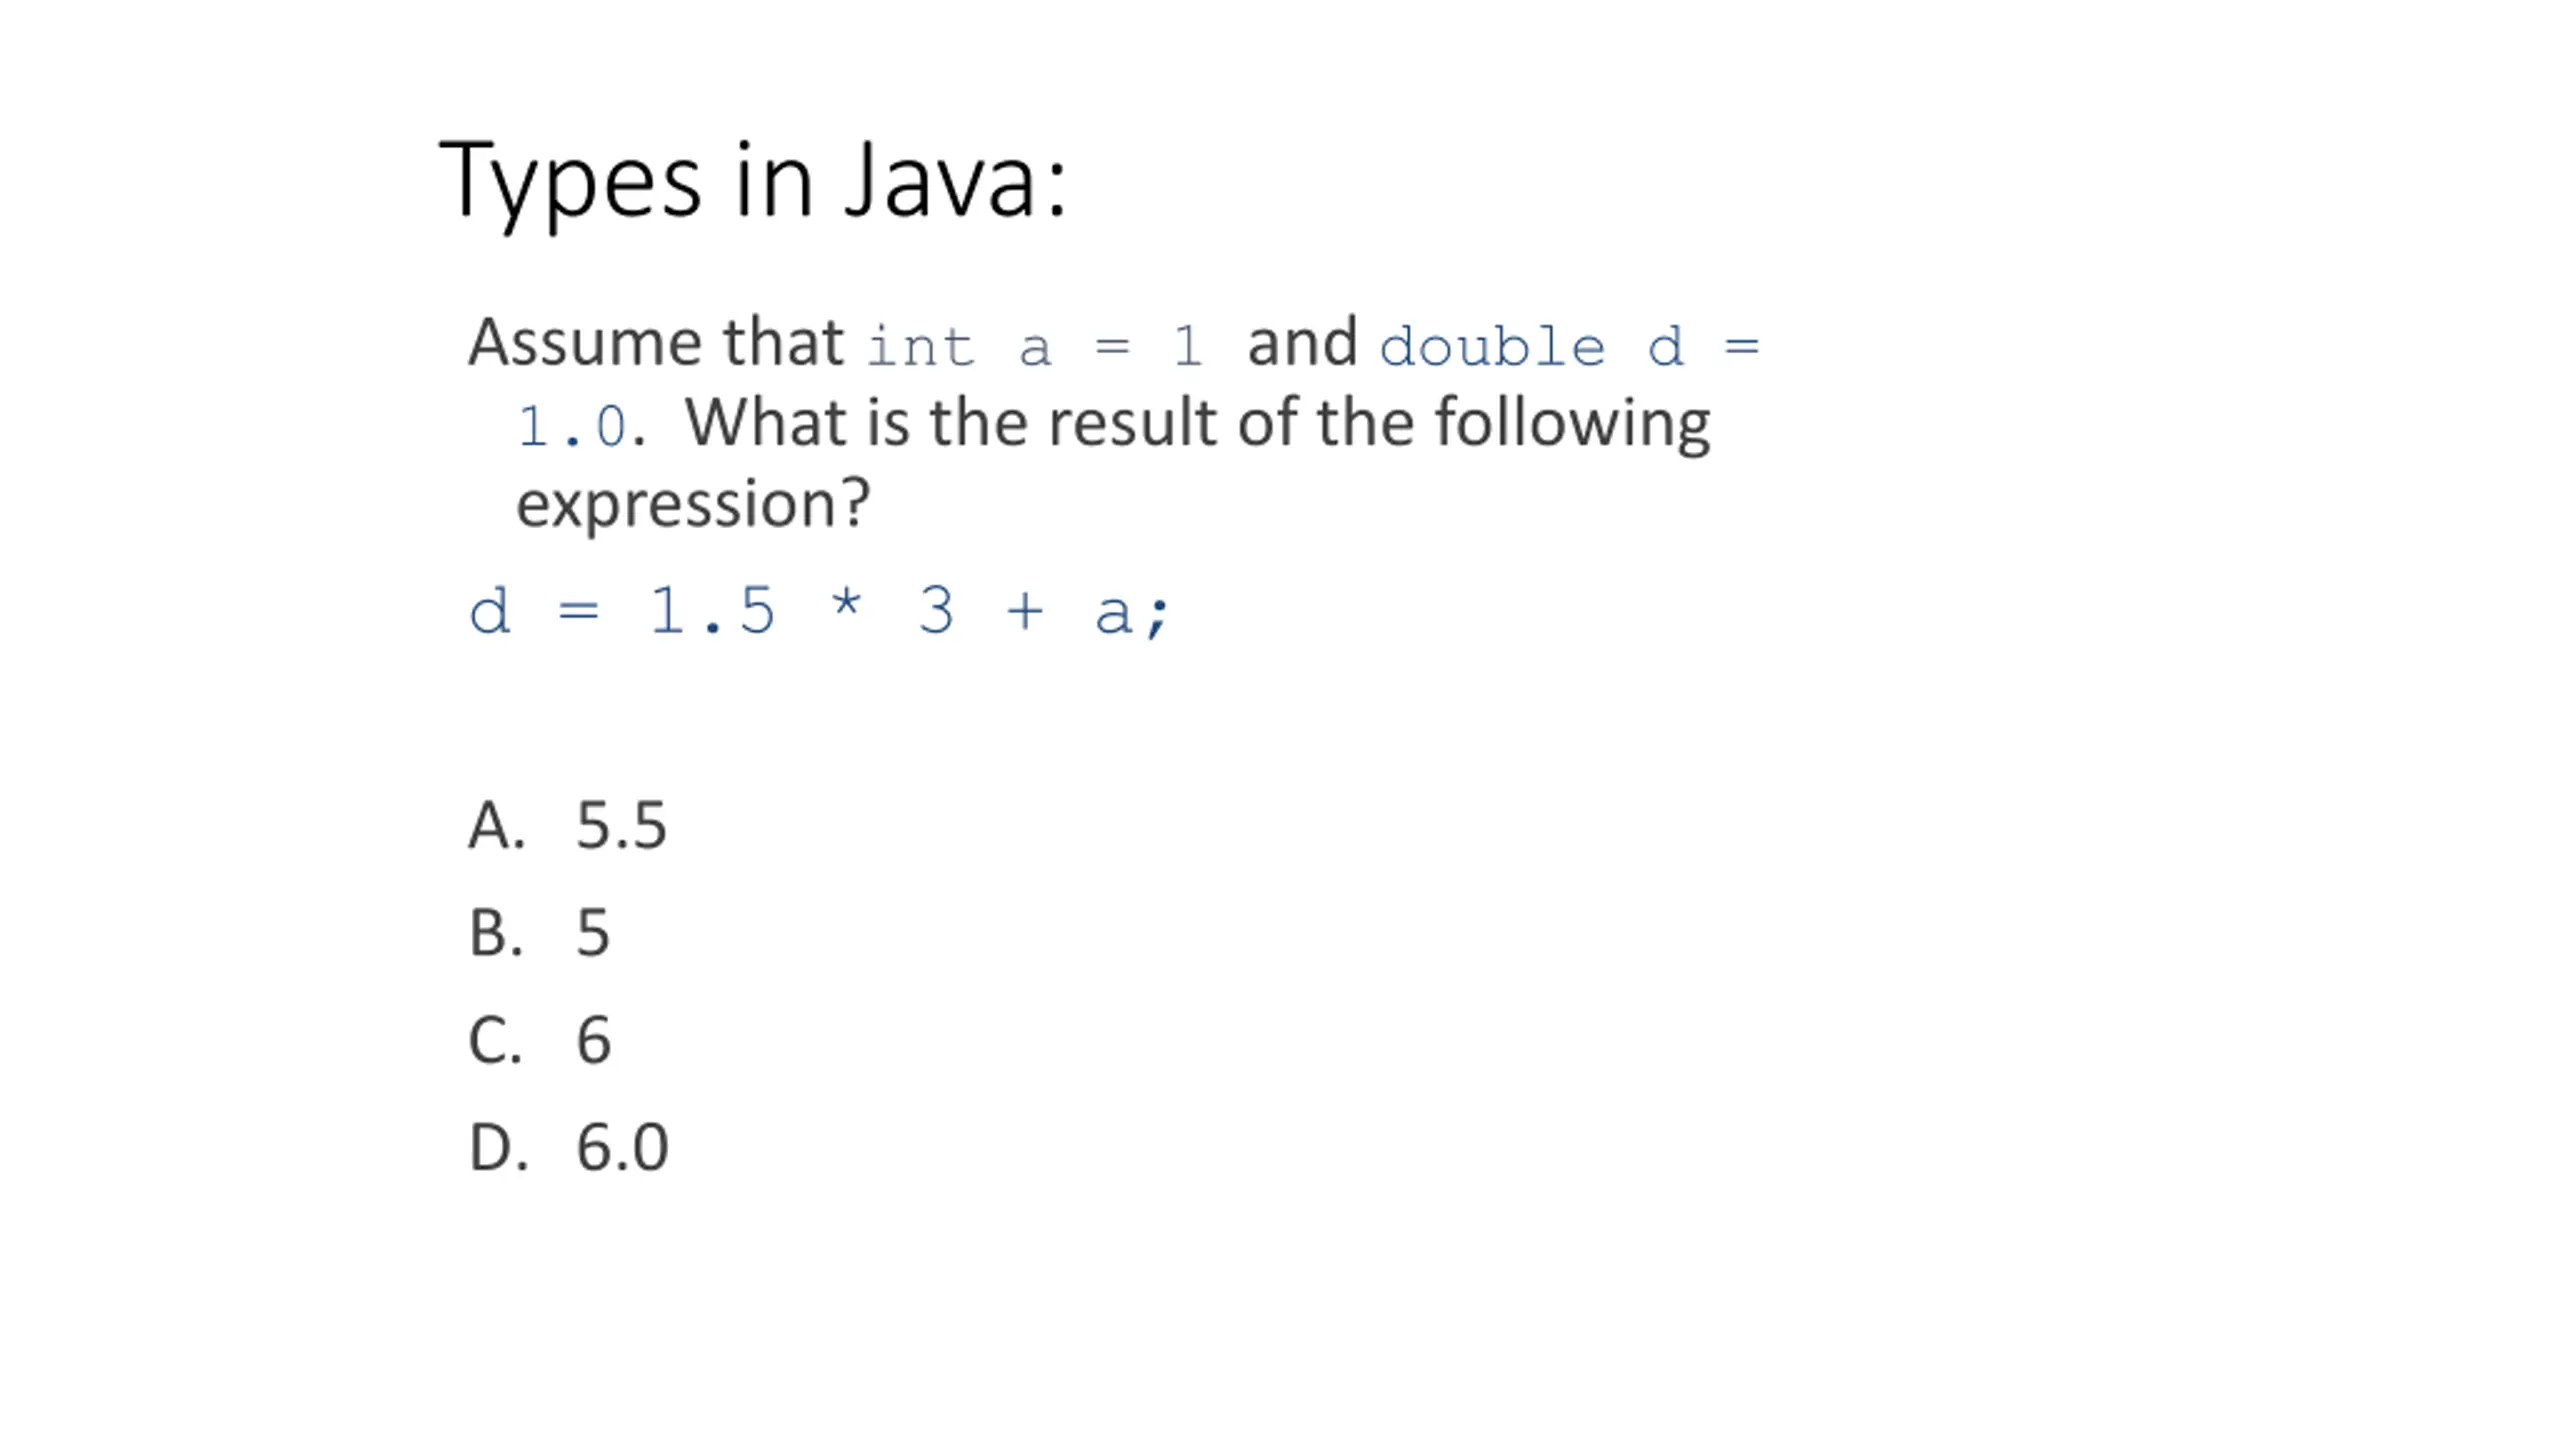Click the 'double d =' code snippet
This screenshot has height=1440, width=2560.
click(x=1569, y=347)
